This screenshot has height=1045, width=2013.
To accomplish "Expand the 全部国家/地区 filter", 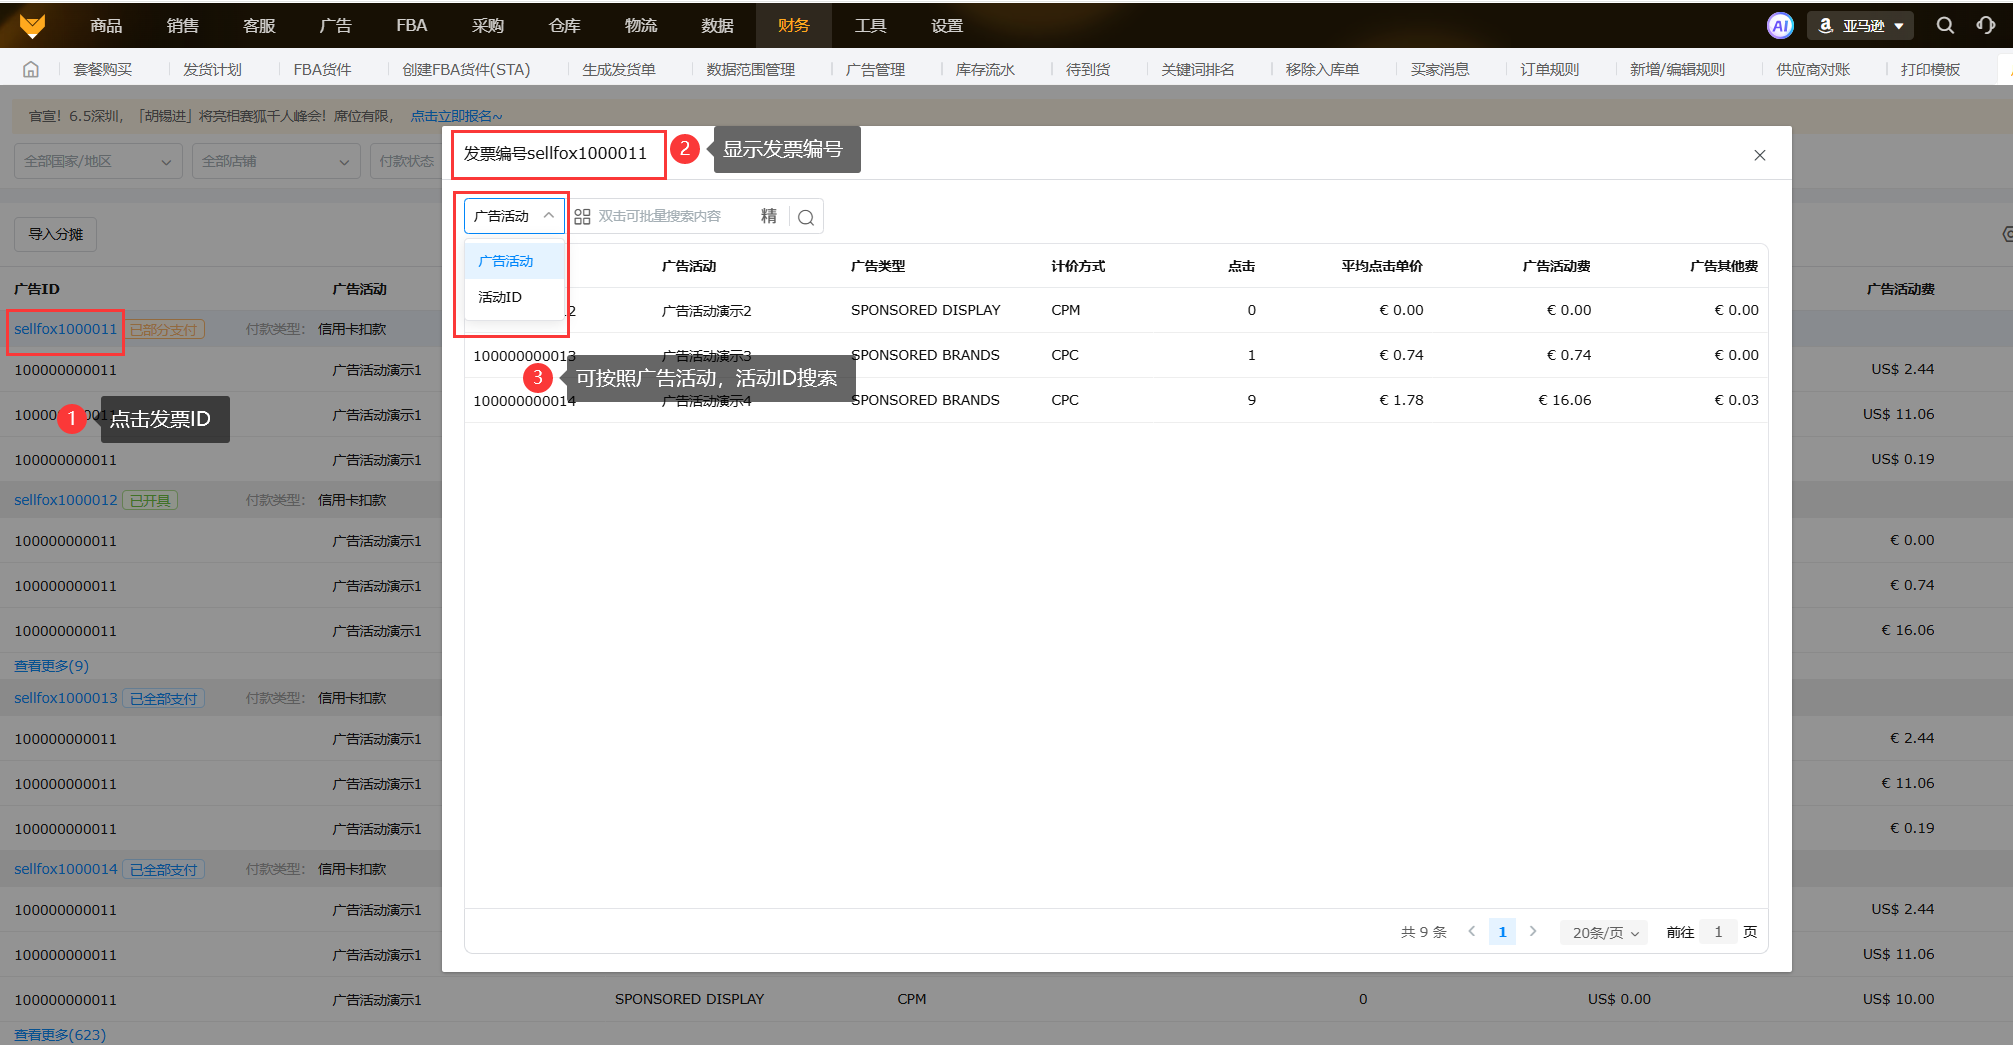I will (x=98, y=161).
